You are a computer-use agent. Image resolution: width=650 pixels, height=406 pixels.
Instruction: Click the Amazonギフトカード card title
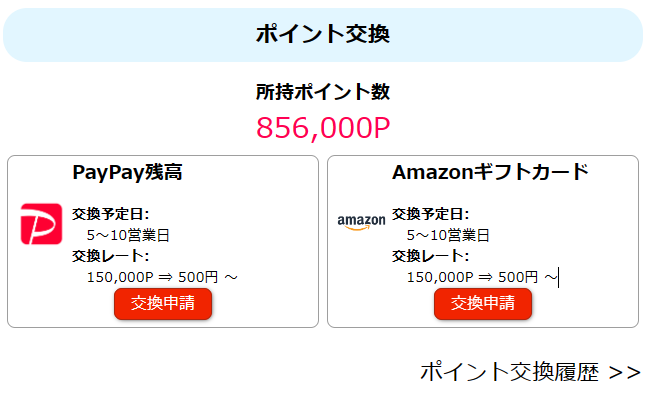point(490,172)
